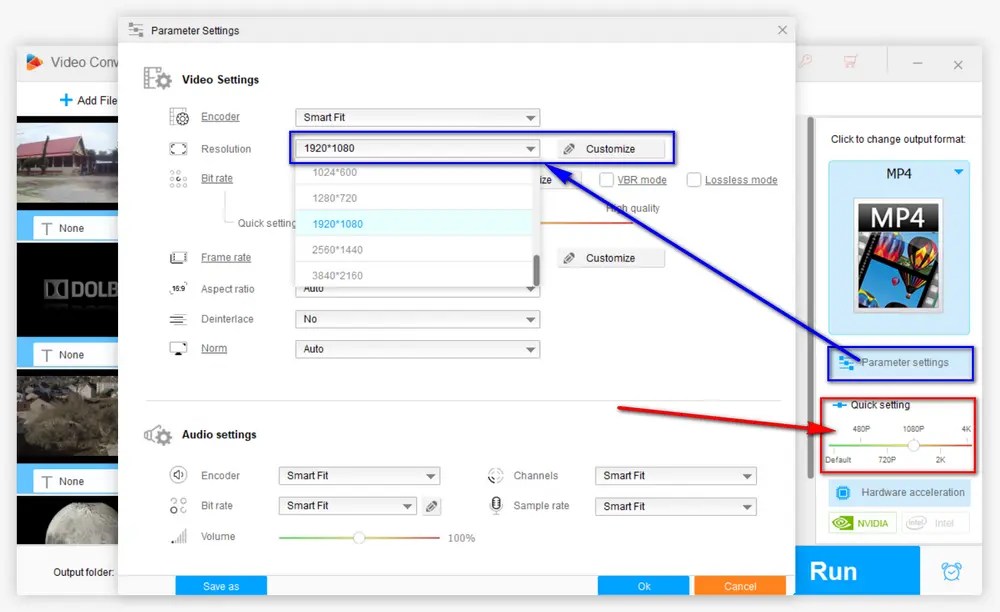Open the Deinterlace dropdown
The width and height of the screenshot is (1000, 612).
click(416, 318)
